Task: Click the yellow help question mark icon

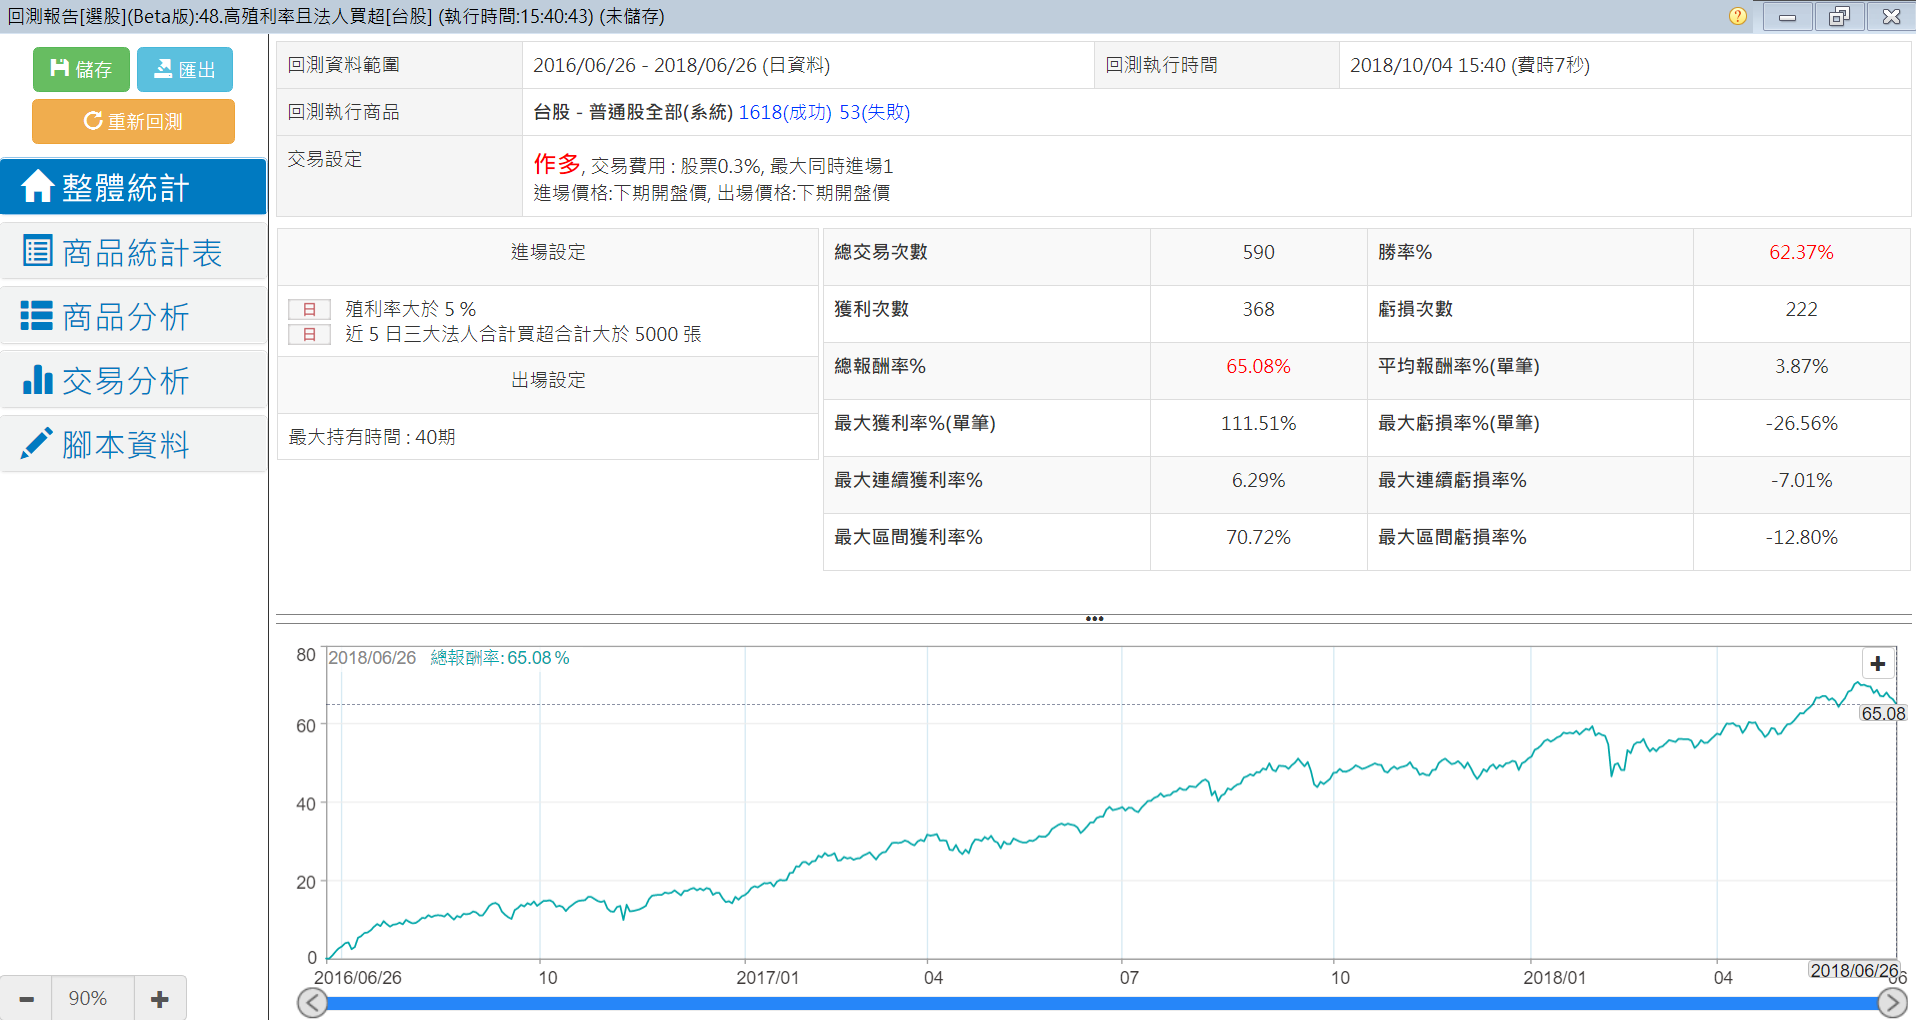Action: (1738, 16)
